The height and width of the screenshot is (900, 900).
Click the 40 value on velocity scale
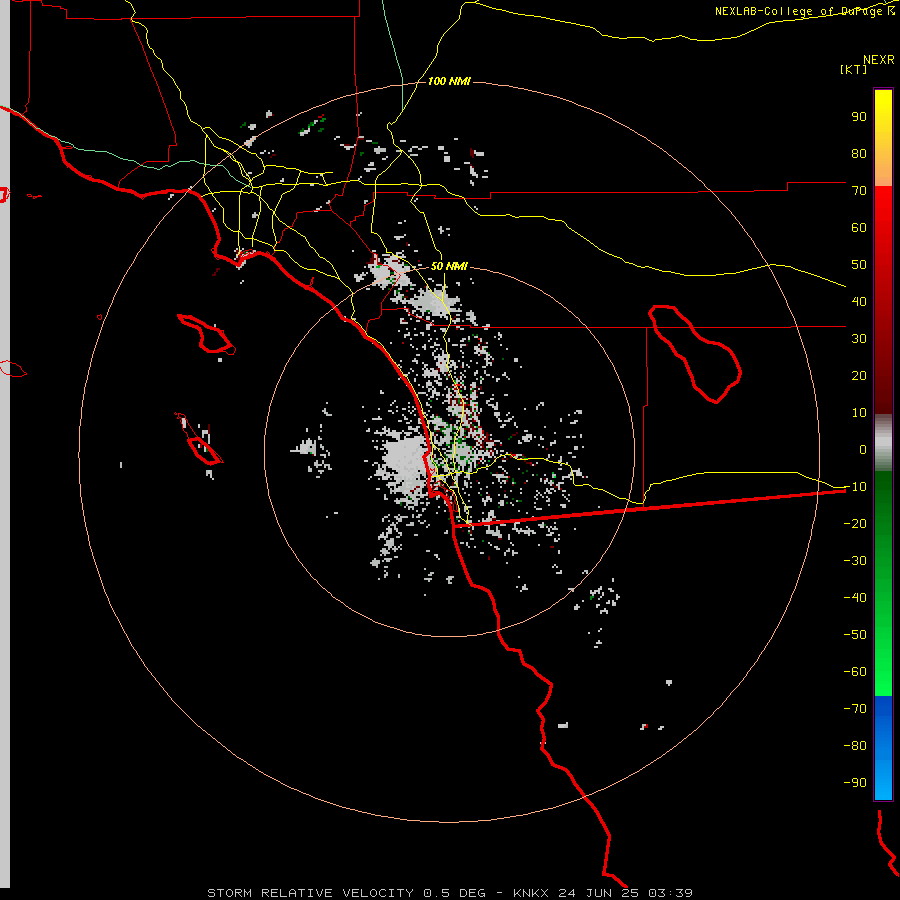[859, 302]
